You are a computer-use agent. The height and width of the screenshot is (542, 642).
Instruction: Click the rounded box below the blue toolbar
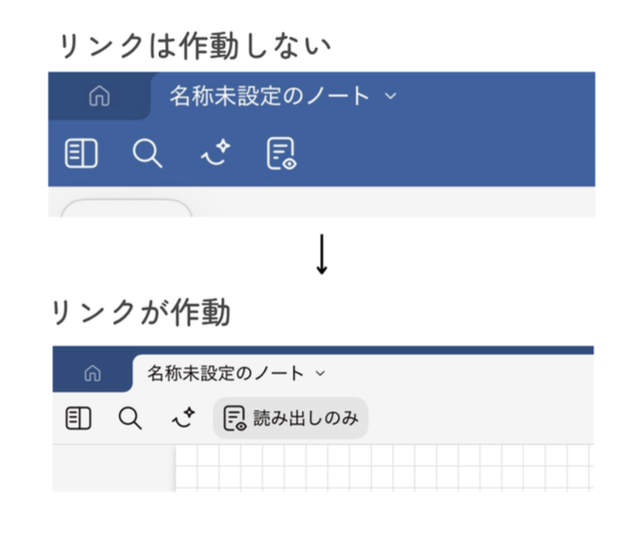point(127,209)
